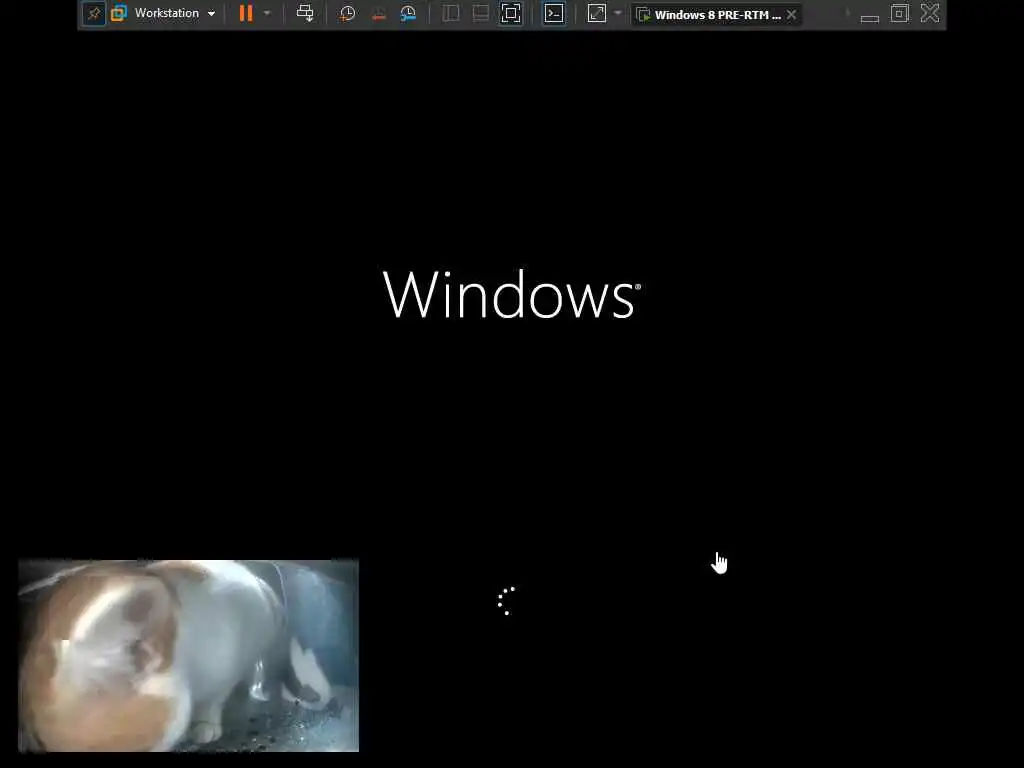Expand the stretch guest dropdown arrow
This screenshot has width=1024, height=768.
(x=618, y=13)
